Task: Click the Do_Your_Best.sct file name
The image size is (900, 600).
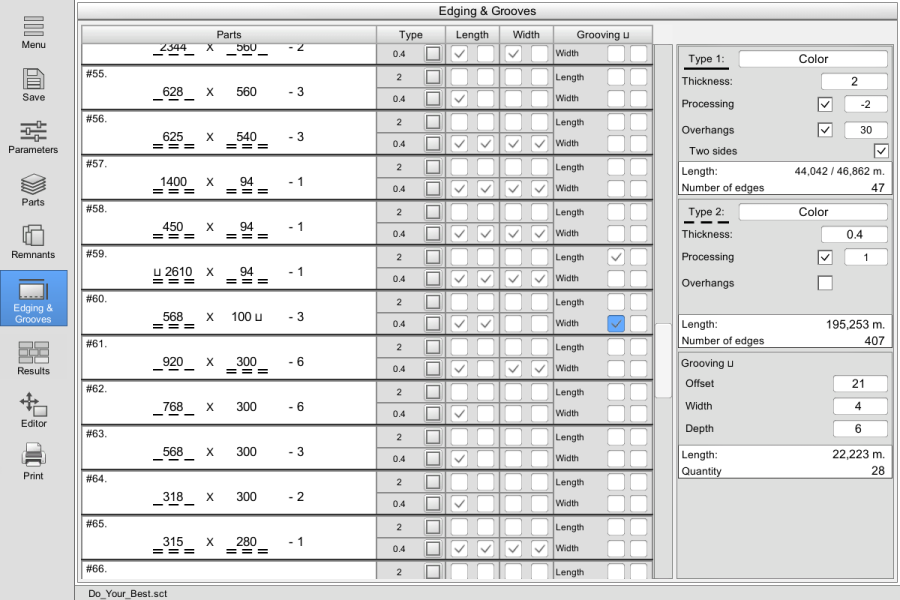Action: point(127,593)
